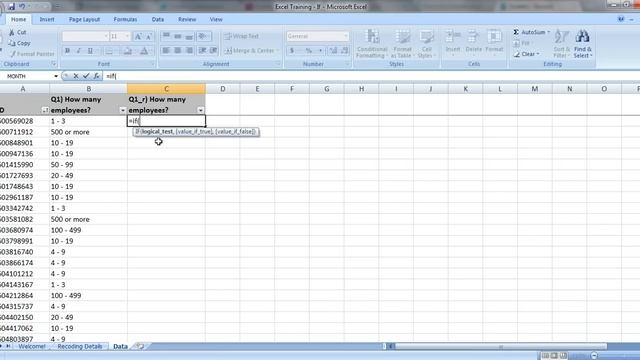Open the Insert Function fx dialog
The image size is (640, 360).
tap(96, 76)
